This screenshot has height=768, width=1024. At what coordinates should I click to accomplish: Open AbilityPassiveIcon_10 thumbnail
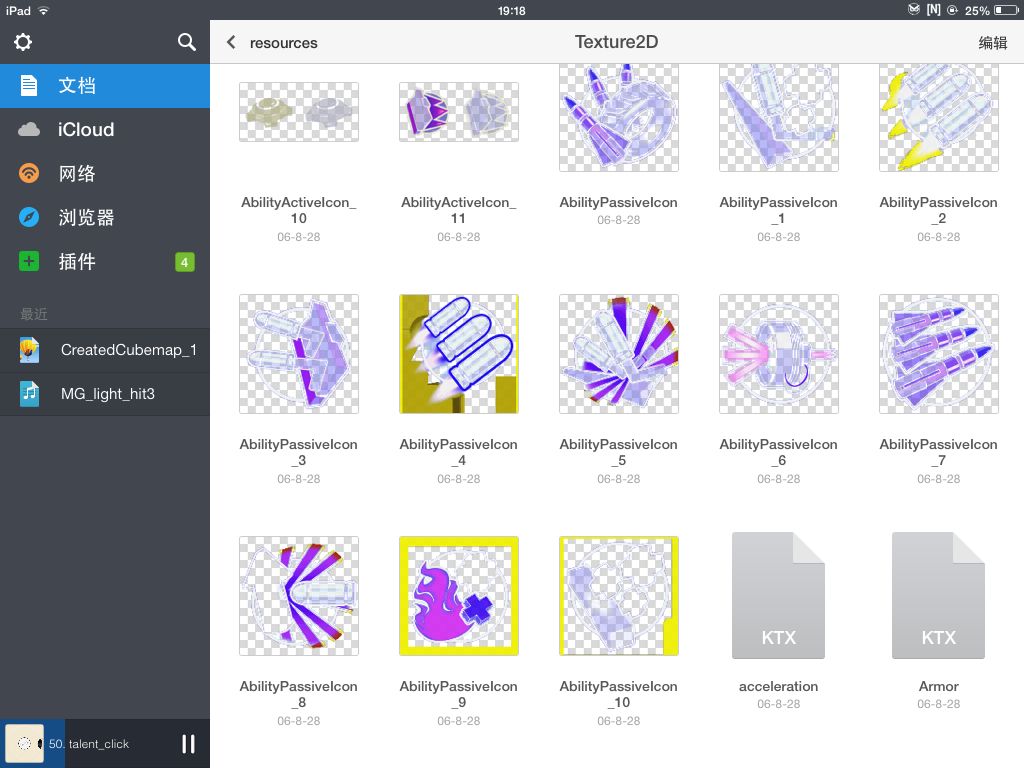tap(618, 596)
